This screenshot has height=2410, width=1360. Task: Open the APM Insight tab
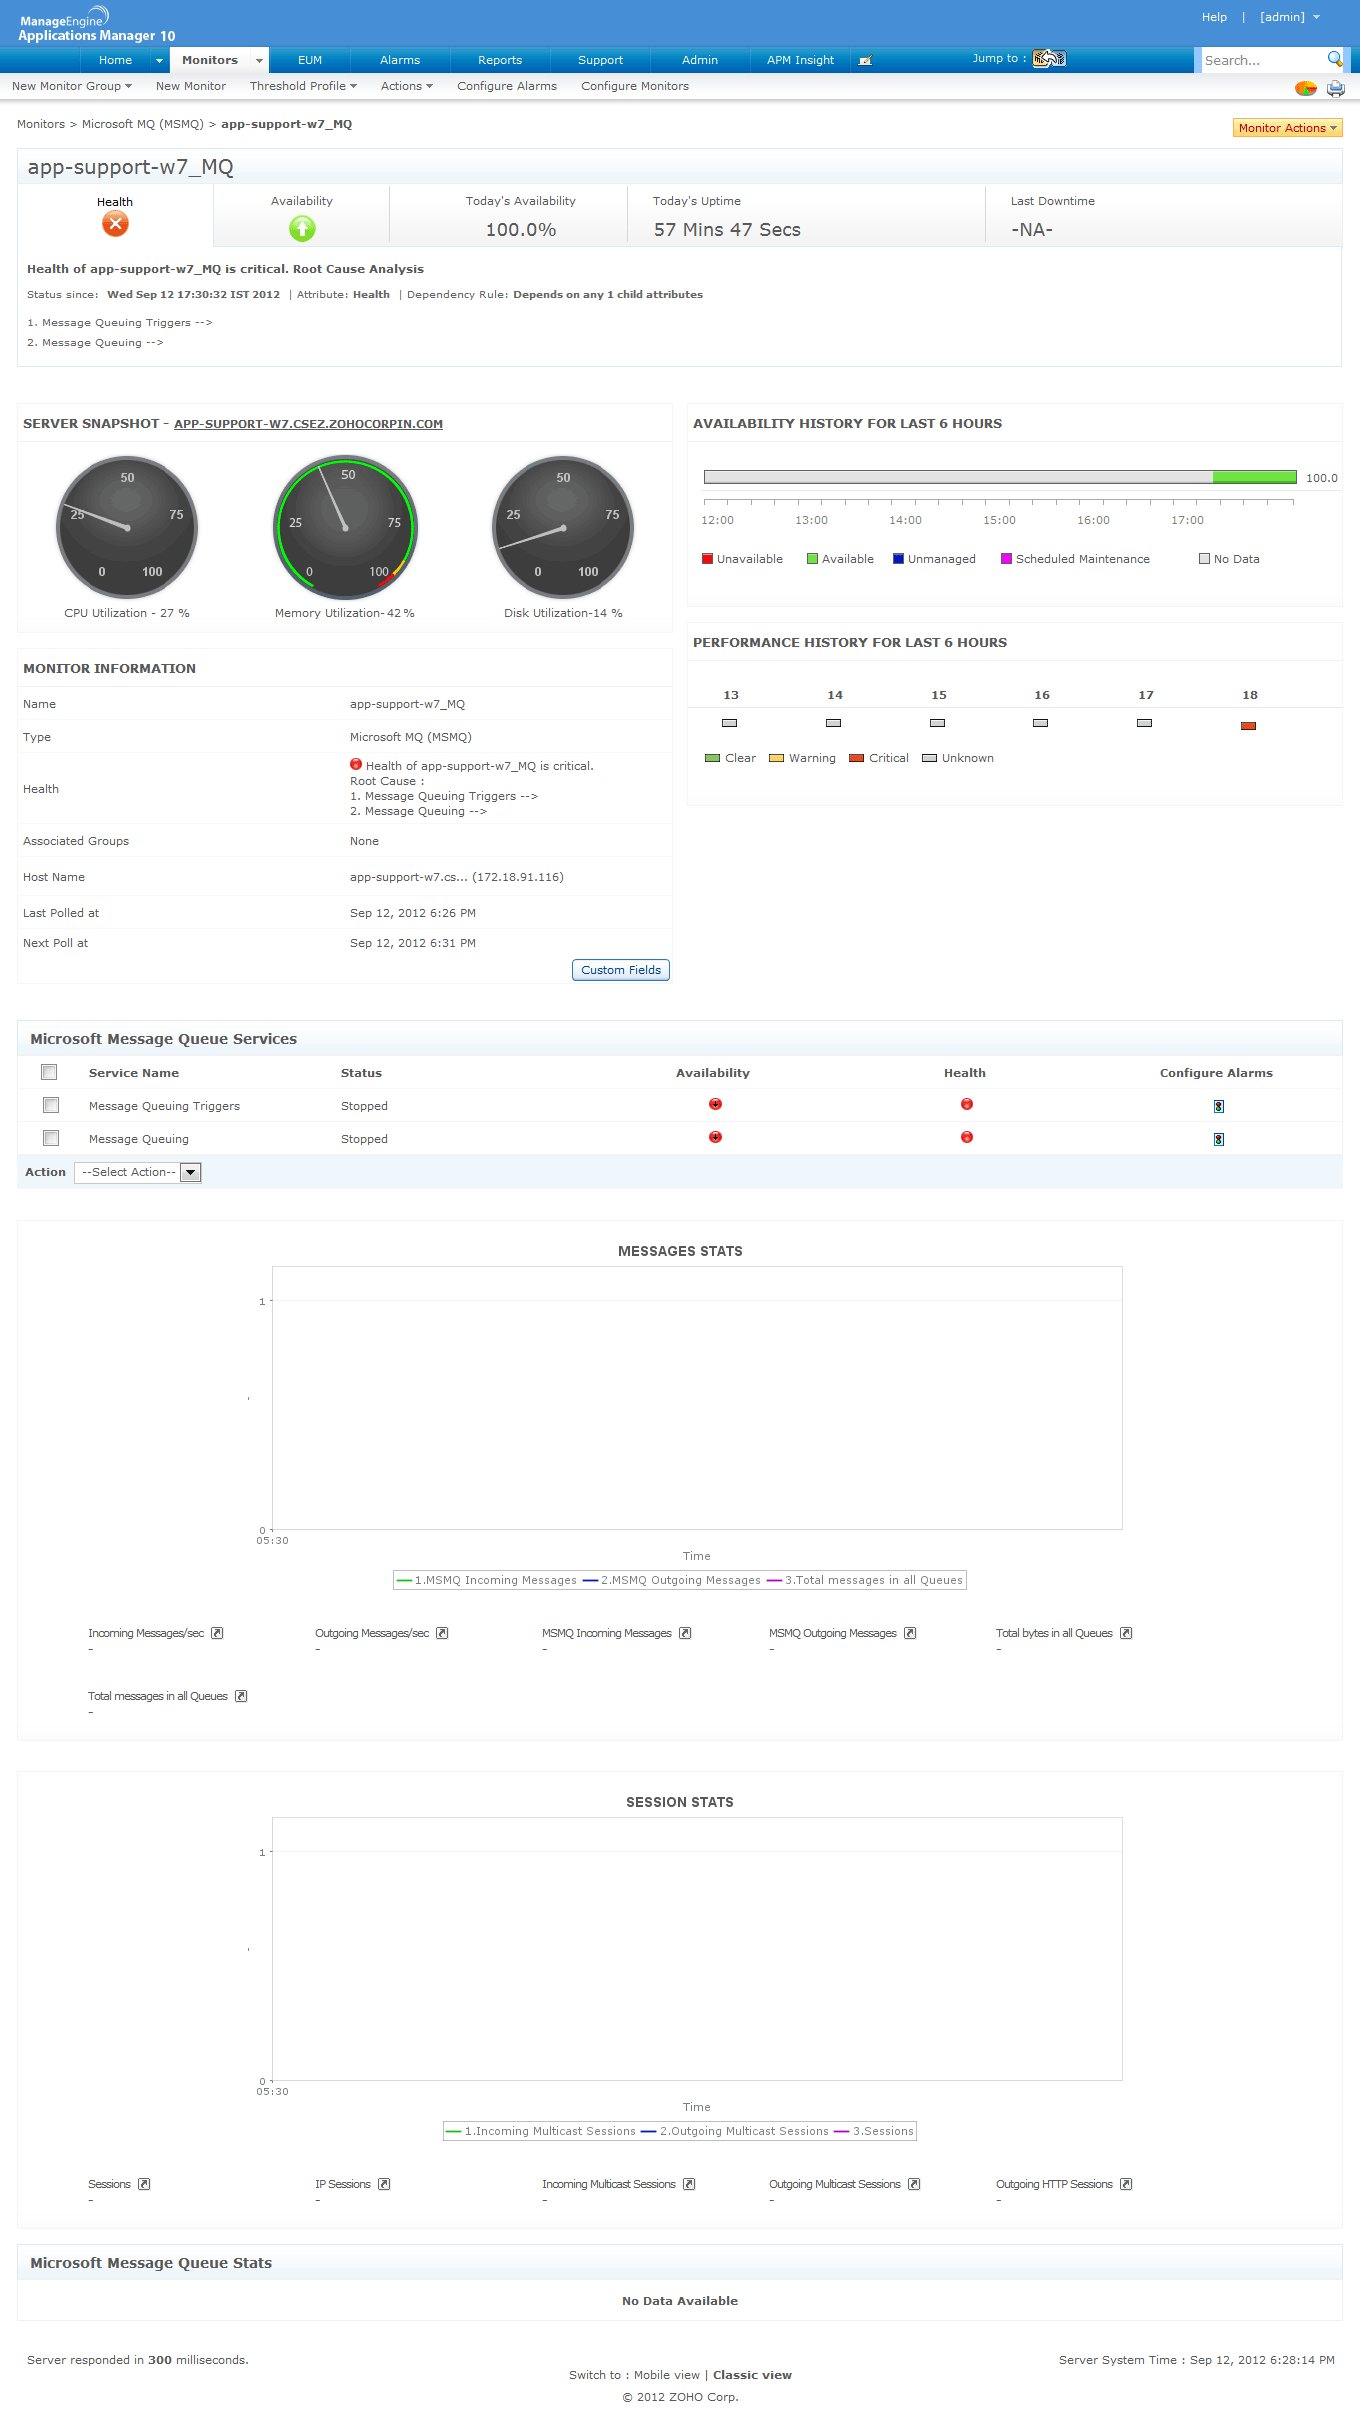click(800, 60)
